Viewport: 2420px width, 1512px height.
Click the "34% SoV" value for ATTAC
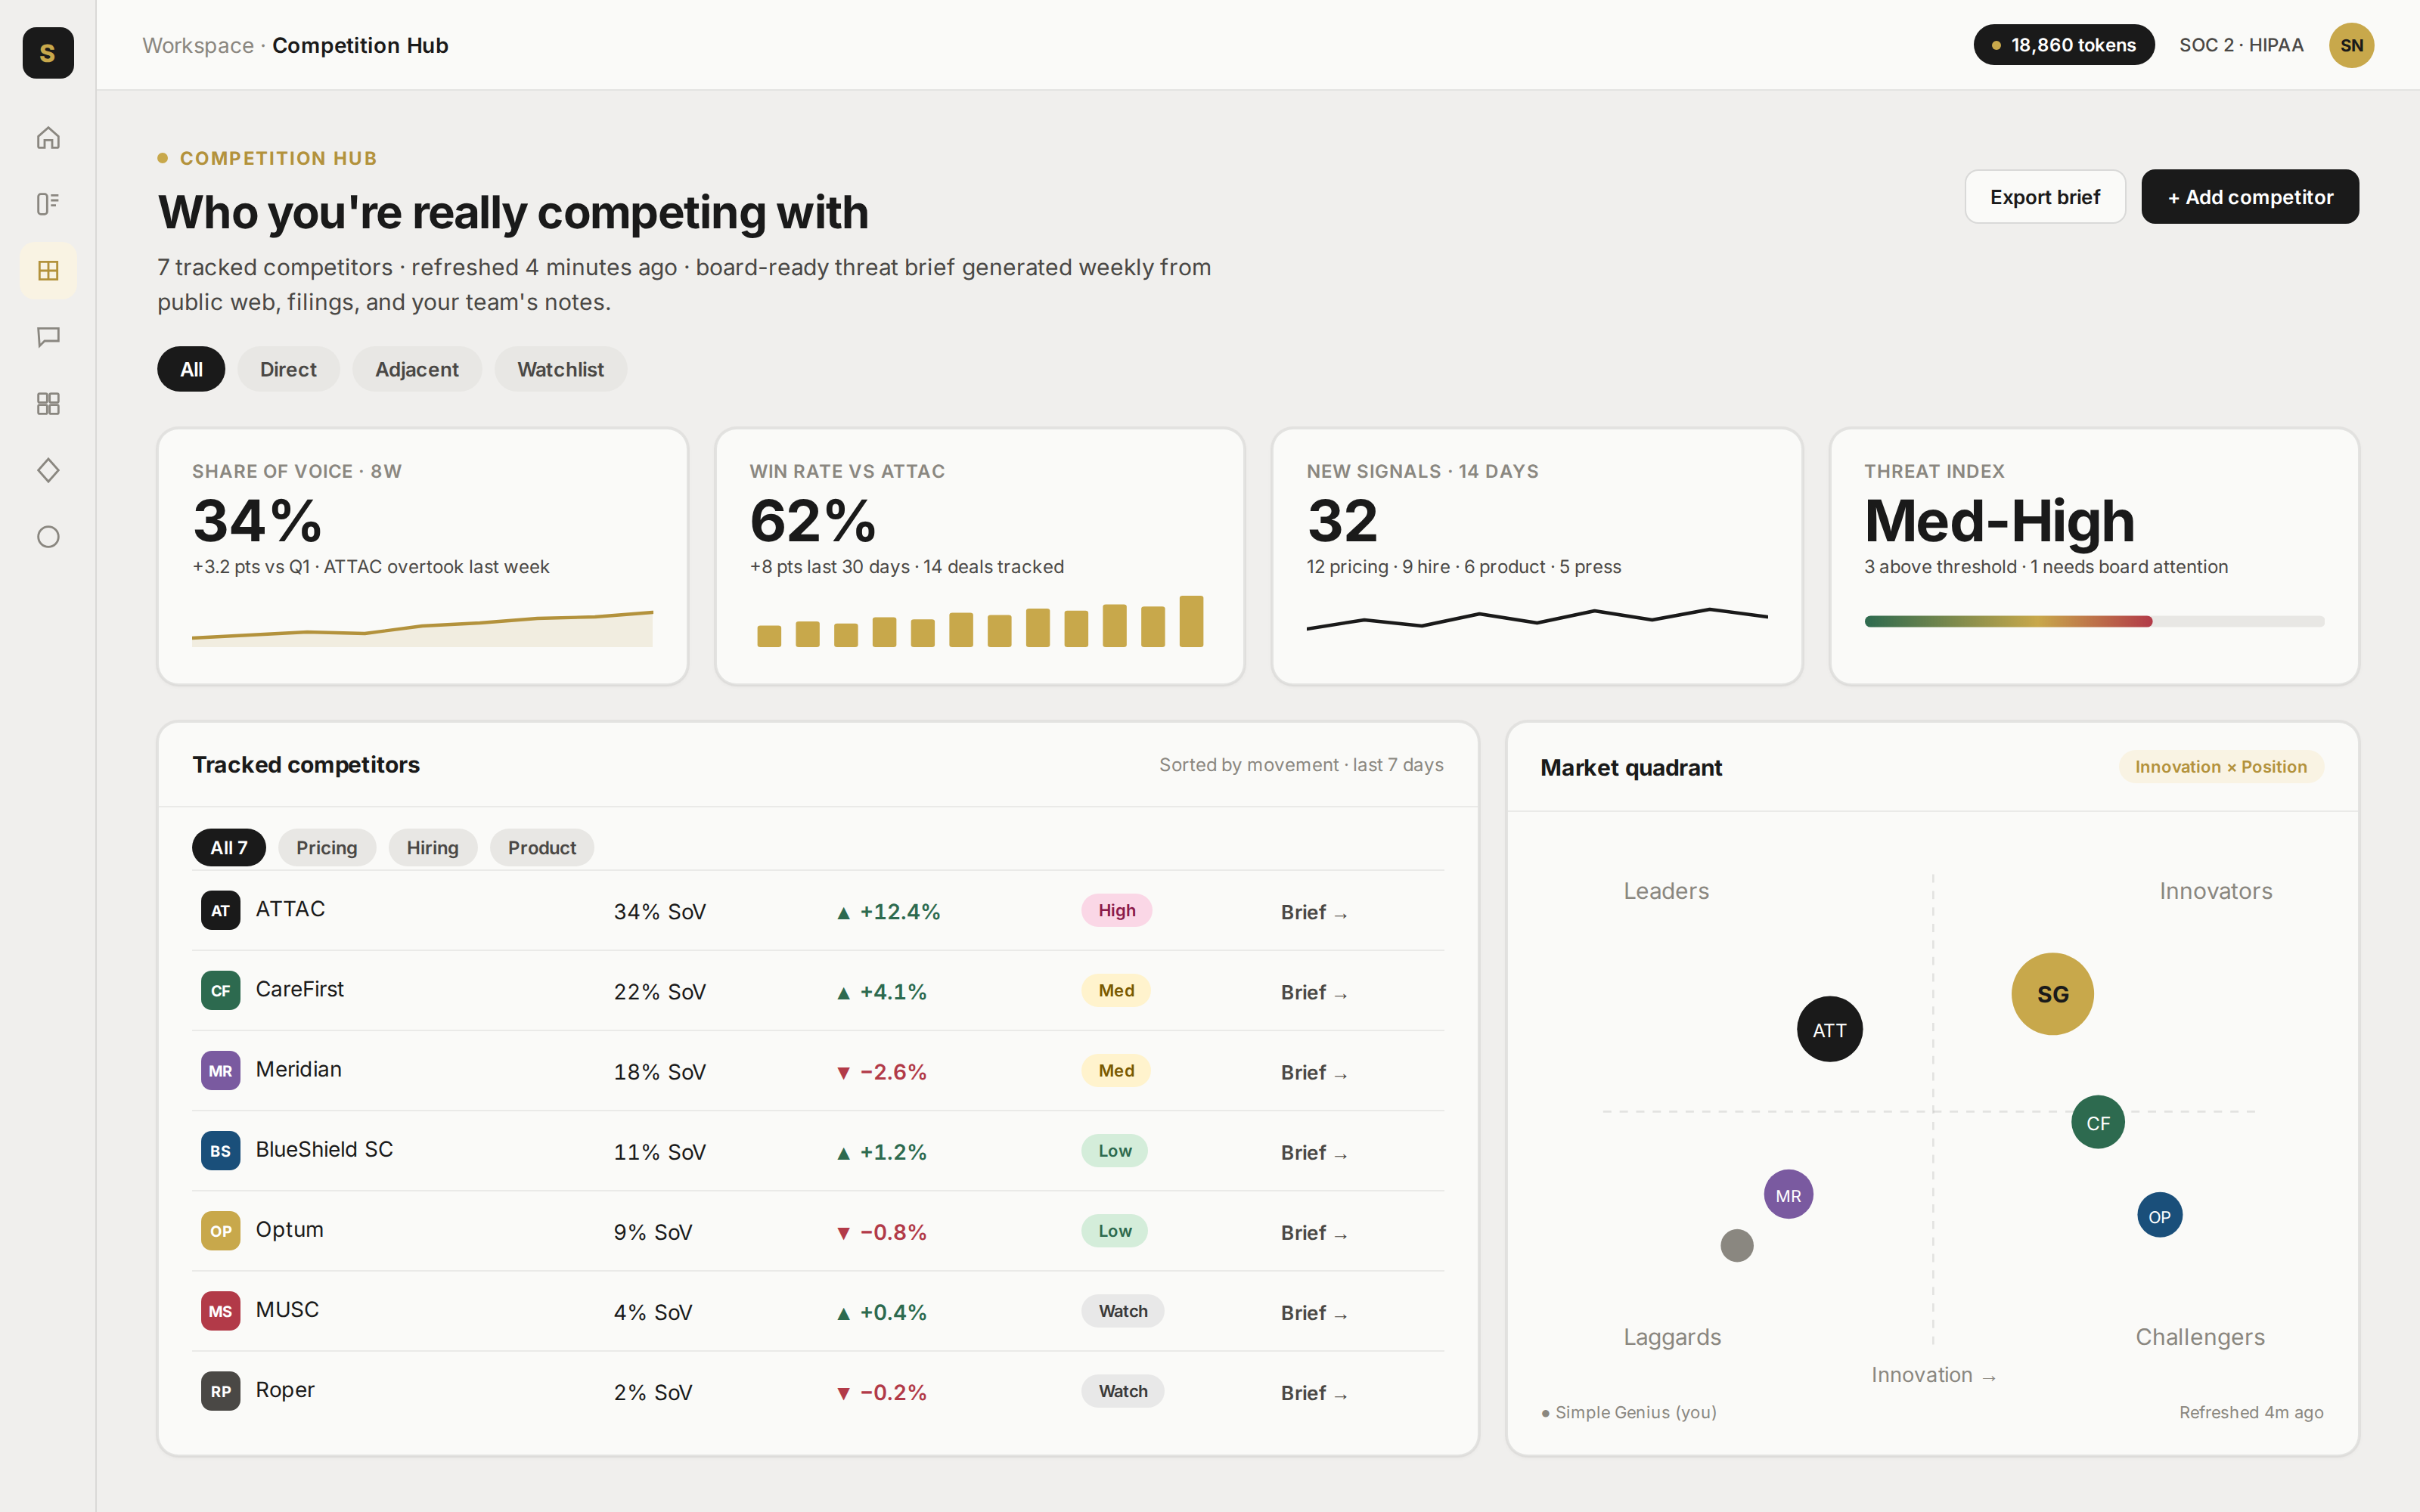pos(659,912)
